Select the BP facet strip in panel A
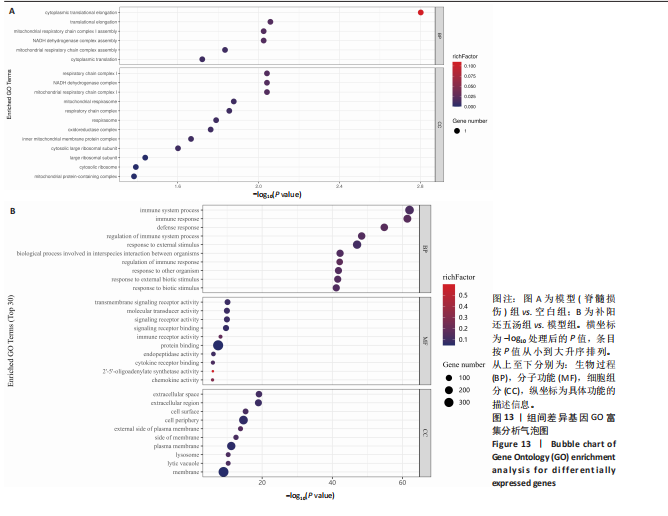The width and height of the screenshot is (668, 516). (x=439, y=36)
